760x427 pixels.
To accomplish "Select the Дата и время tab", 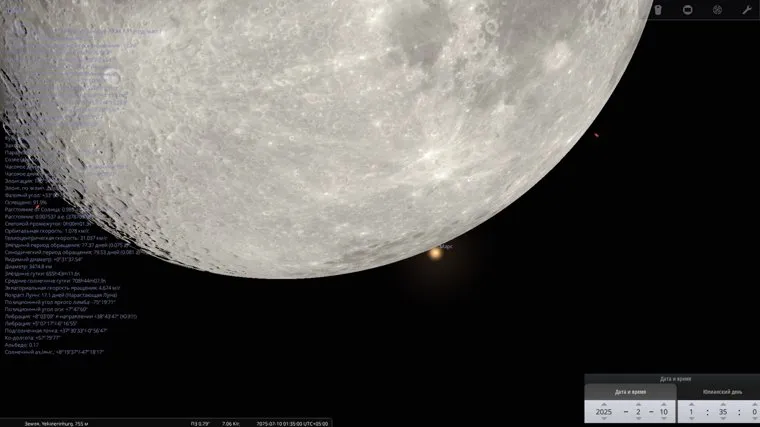I will click(631, 391).
